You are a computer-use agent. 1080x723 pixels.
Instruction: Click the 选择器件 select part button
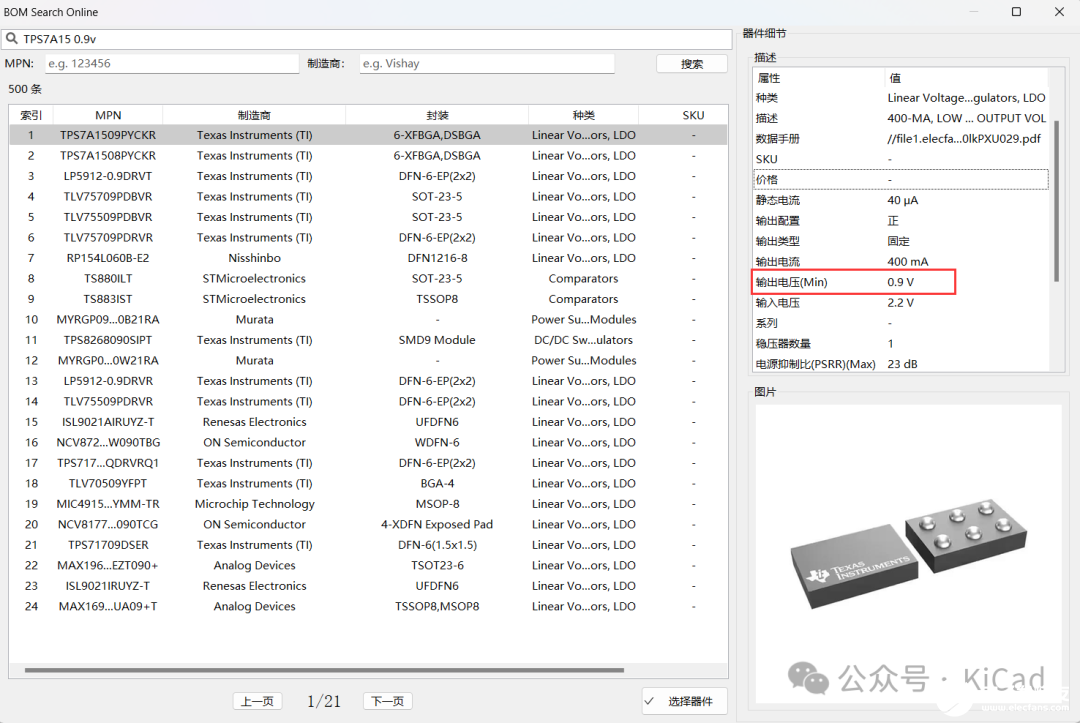[x=685, y=701]
